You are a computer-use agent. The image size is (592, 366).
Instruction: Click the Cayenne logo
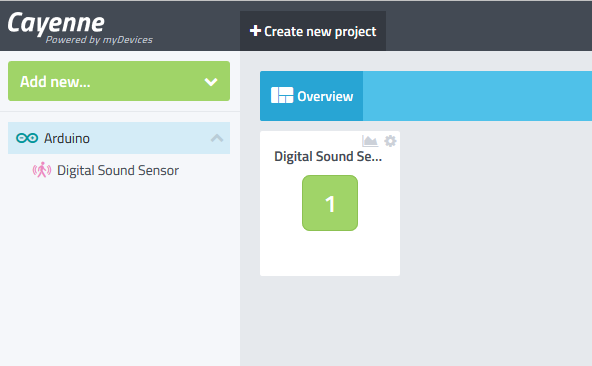tap(56, 23)
